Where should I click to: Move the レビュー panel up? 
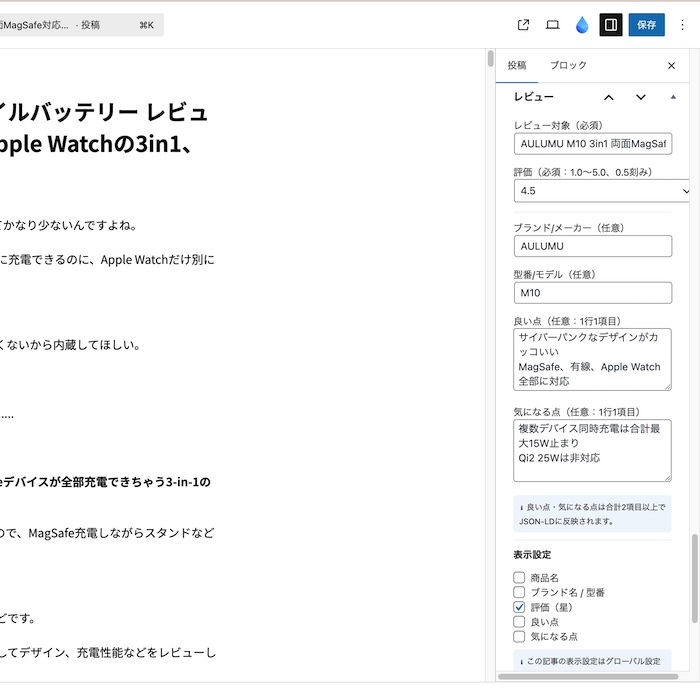[608, 97]
